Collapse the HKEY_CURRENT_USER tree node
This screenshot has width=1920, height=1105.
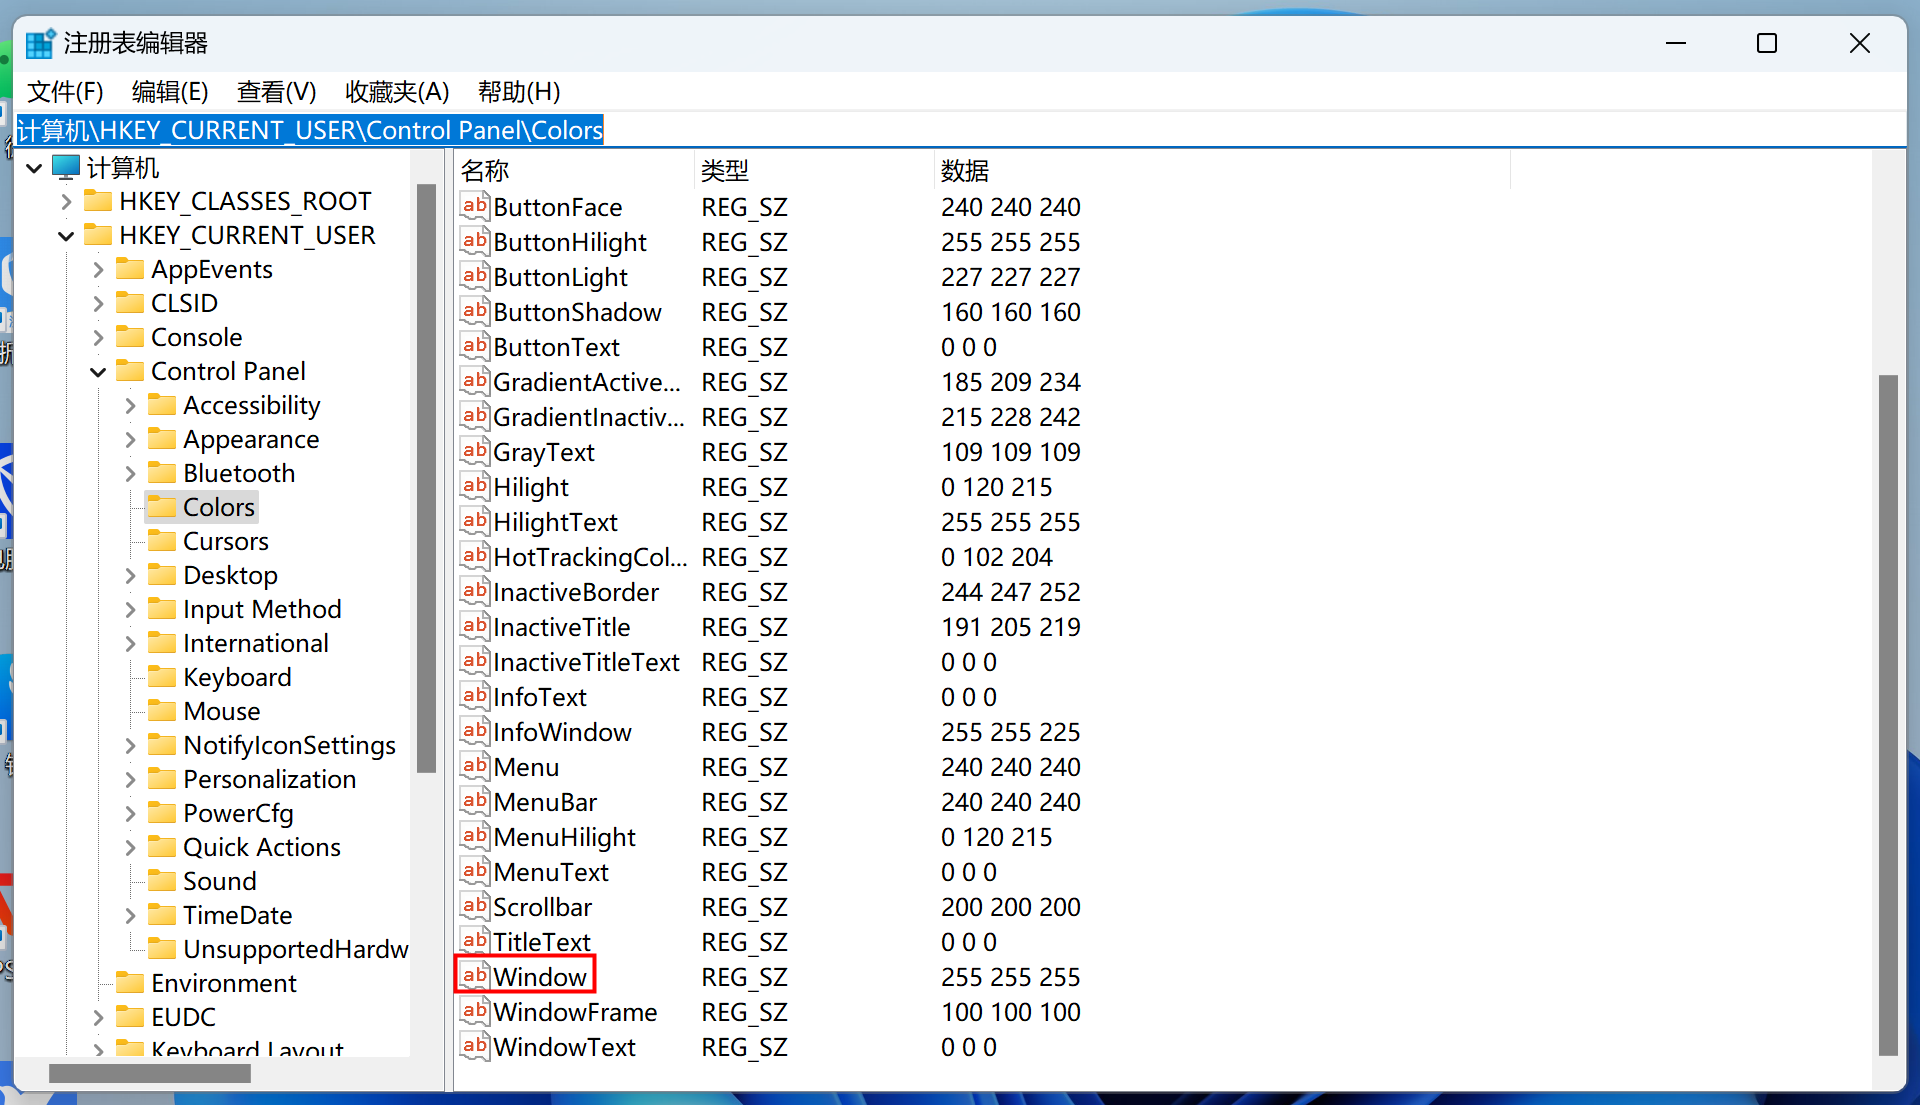(x=66, y=236)
